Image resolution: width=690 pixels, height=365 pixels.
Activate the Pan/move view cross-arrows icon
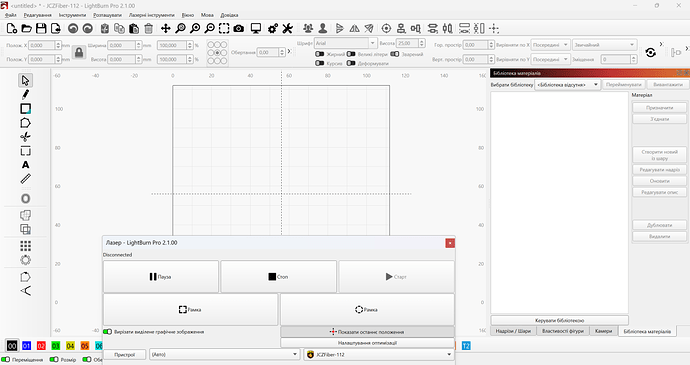pyautogui.click(x=165, y=29)
